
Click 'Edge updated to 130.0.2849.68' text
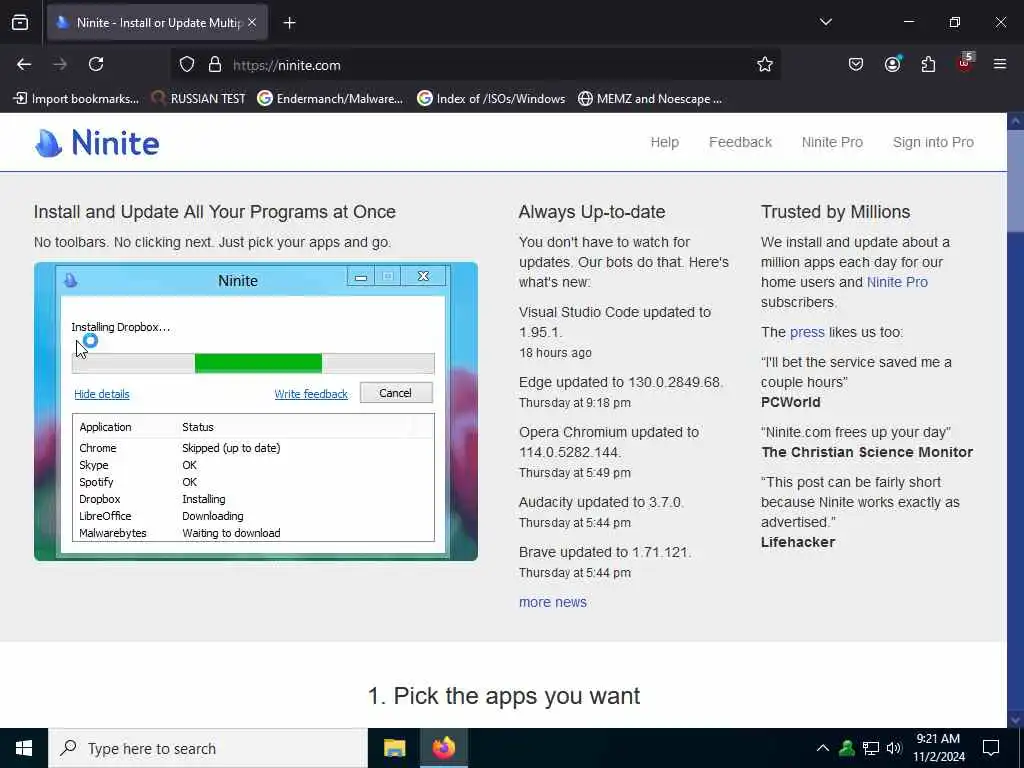pos(620,382)
